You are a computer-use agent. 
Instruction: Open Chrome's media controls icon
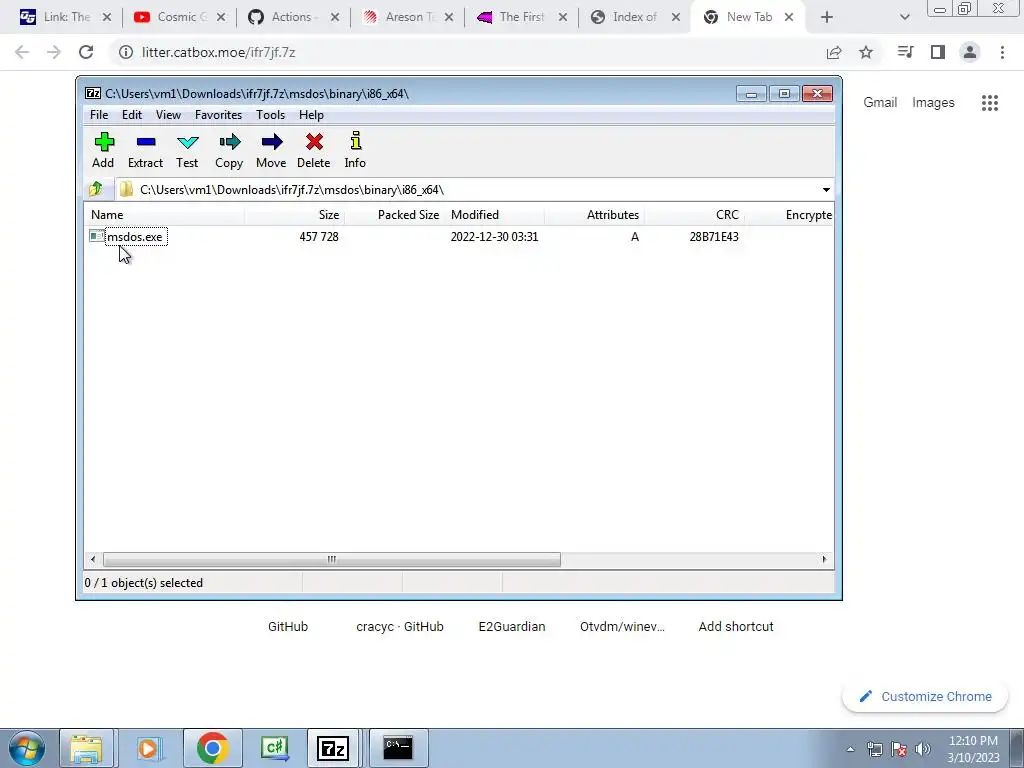(x=905, y=52)
